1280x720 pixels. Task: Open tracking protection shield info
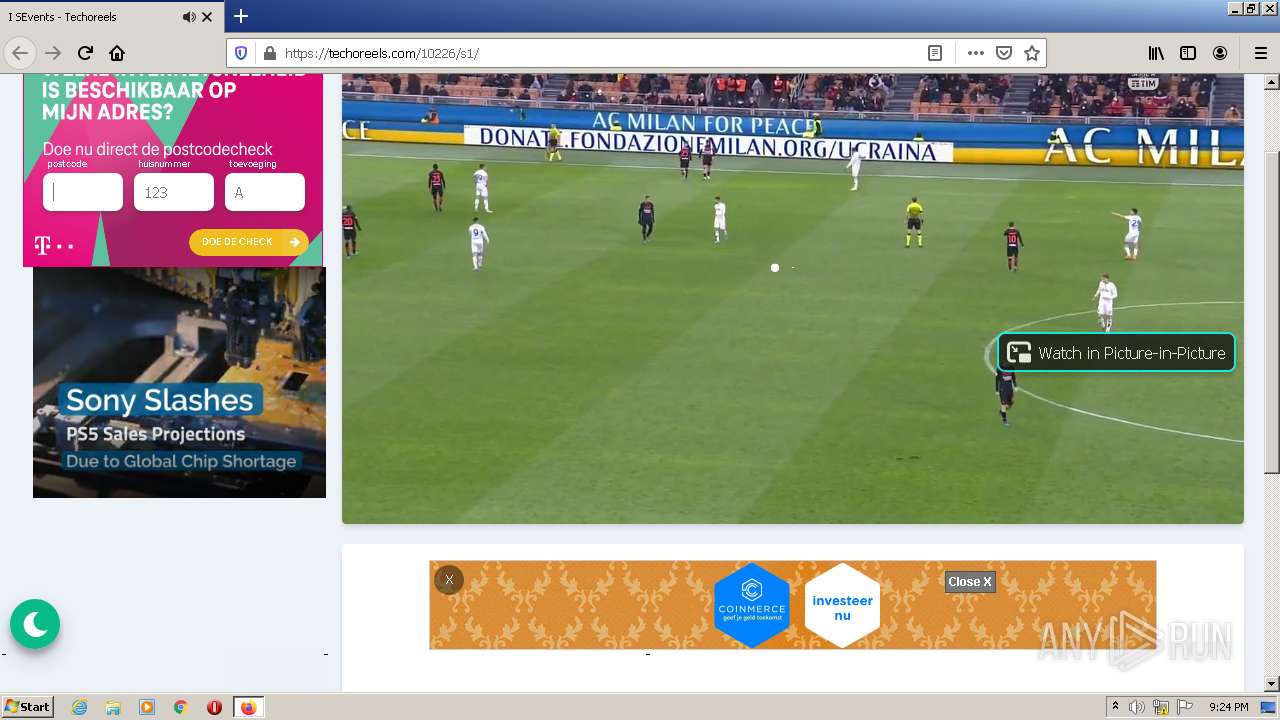click(x=241, y=53)
